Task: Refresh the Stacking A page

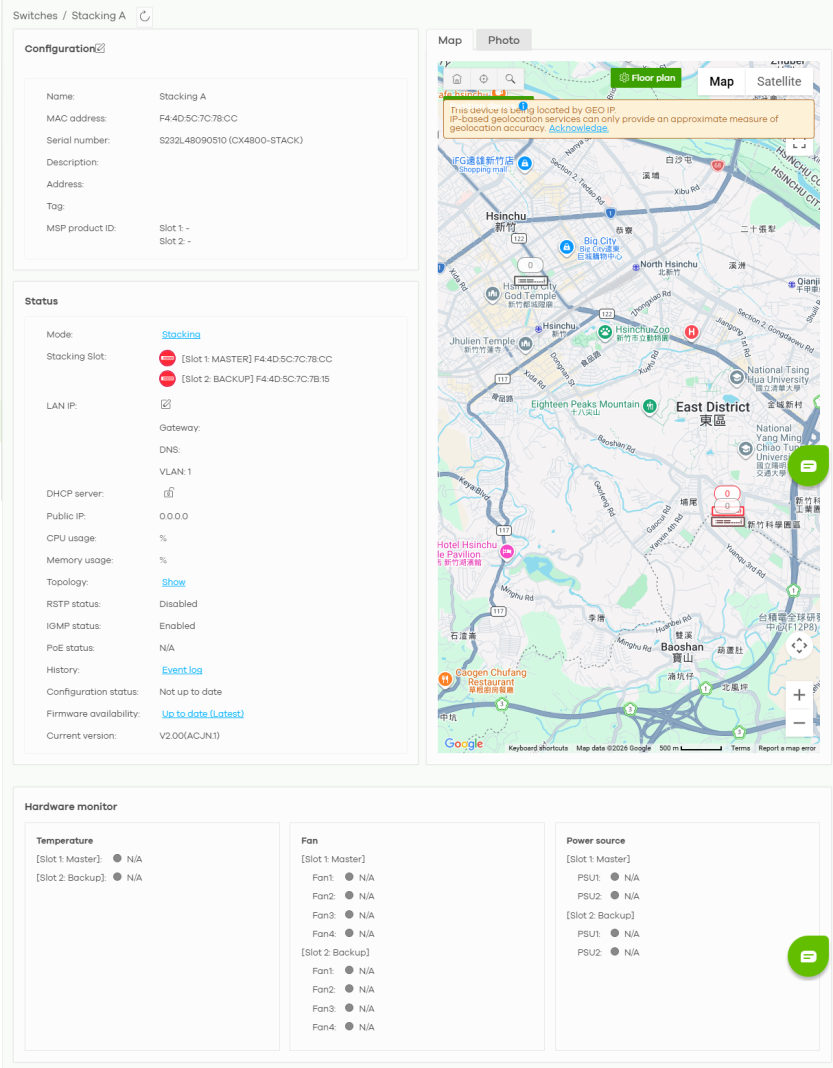Action: tap(144, 16)
